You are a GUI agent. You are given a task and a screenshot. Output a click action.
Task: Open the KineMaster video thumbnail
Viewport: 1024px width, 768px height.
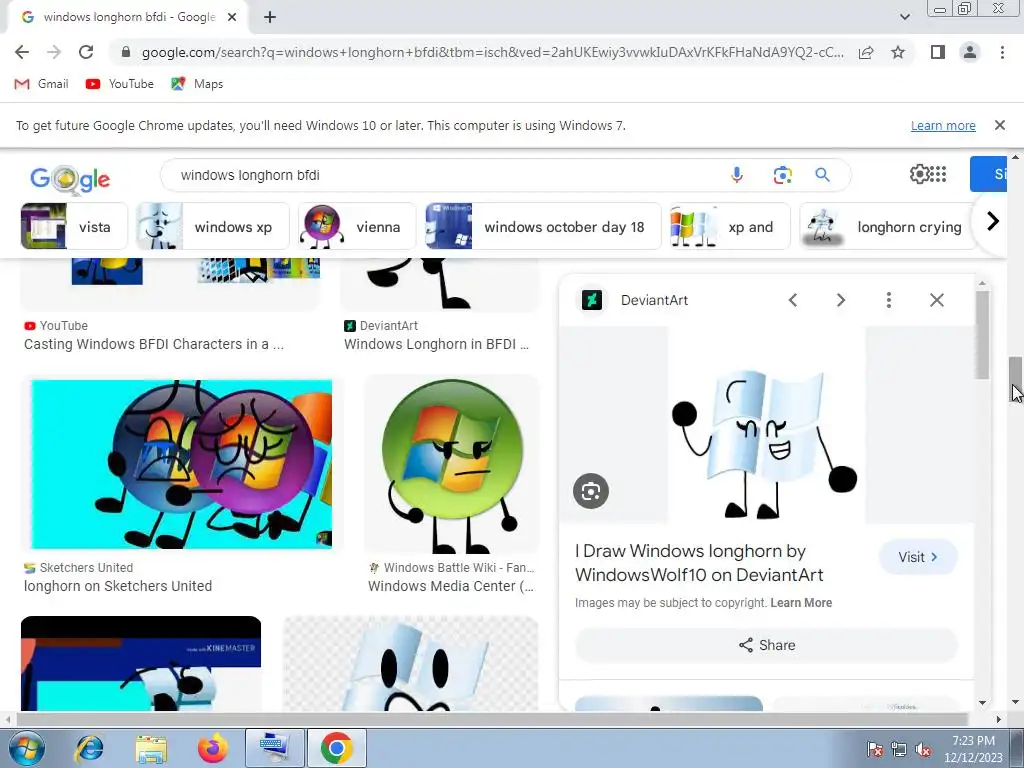[141, 663]
